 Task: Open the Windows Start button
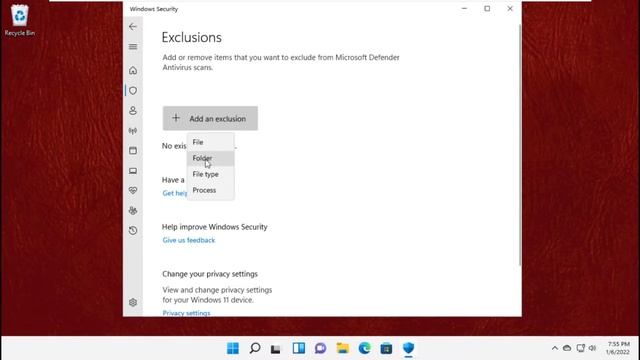coord(233,348)
